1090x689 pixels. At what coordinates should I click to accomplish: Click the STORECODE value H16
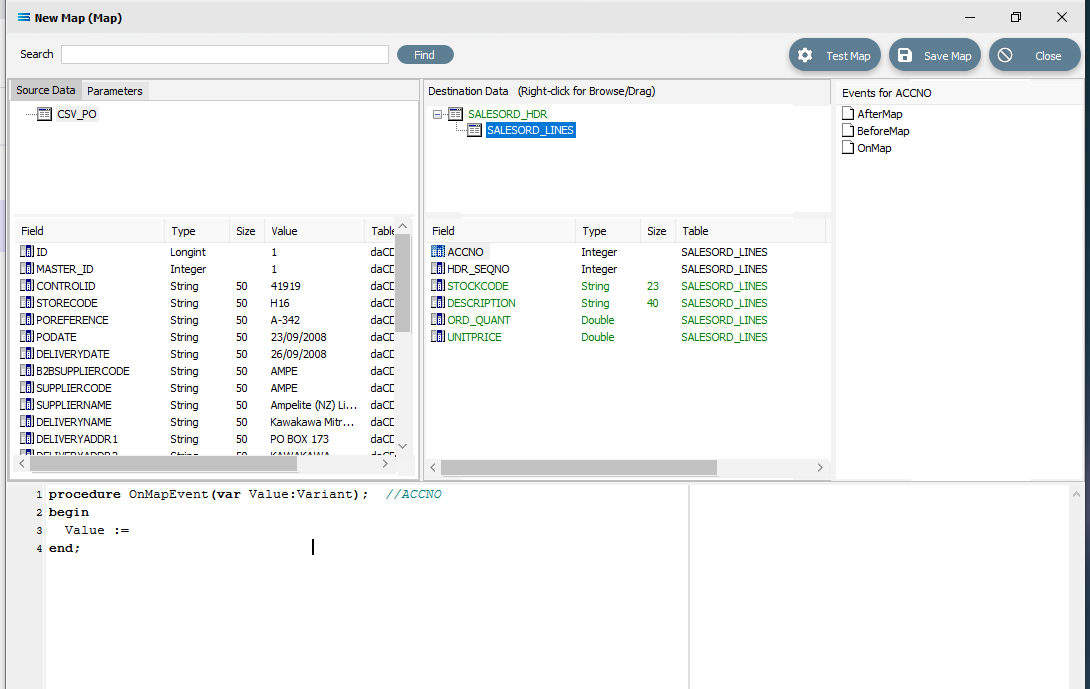[280, 303]
